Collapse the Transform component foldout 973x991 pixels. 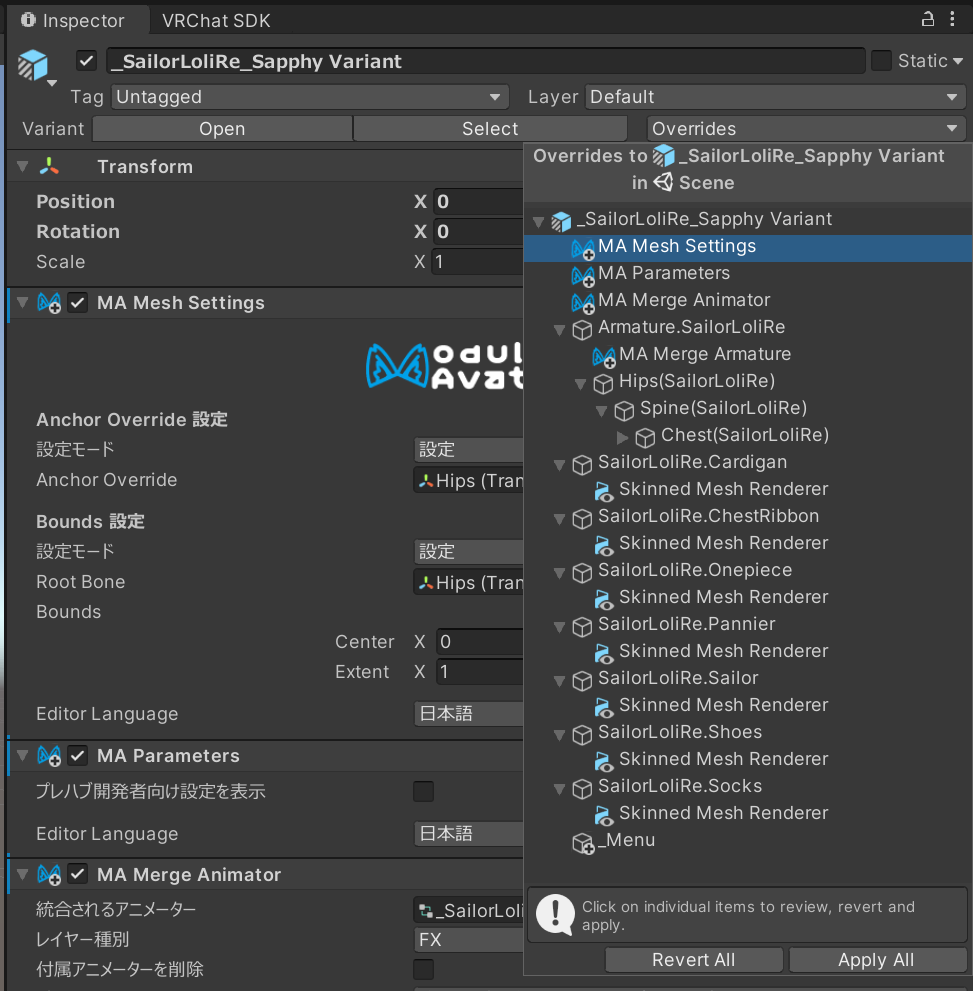click(x=23, y=167)
